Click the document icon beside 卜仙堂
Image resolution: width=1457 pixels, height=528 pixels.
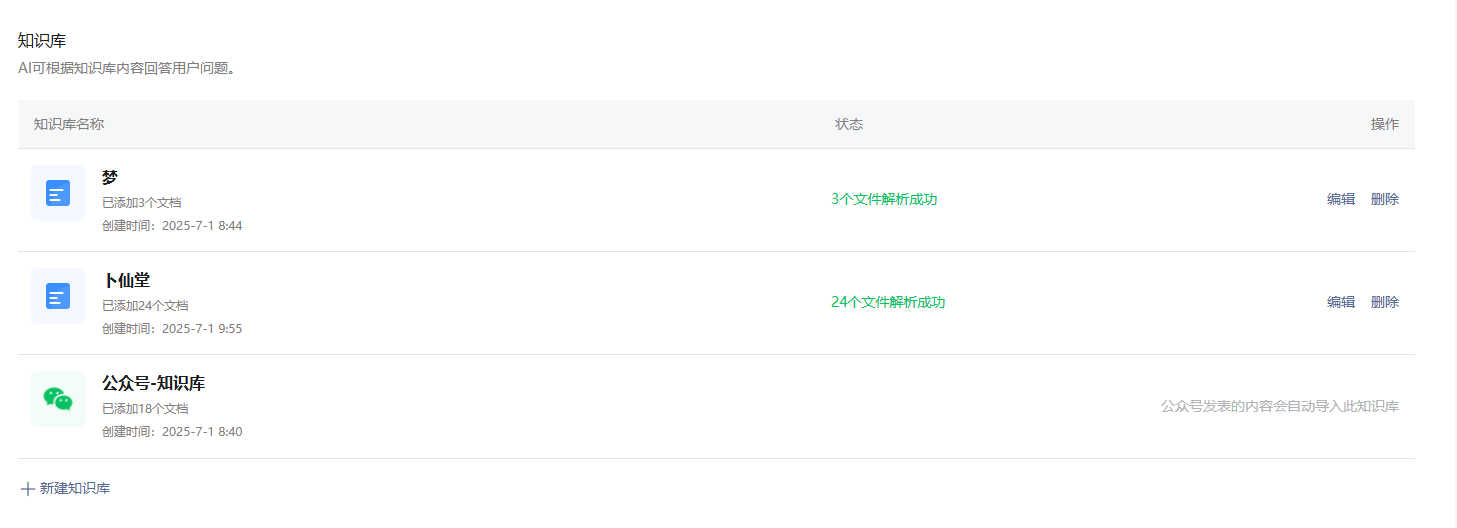pyautogui.click(x=58, y=296)
